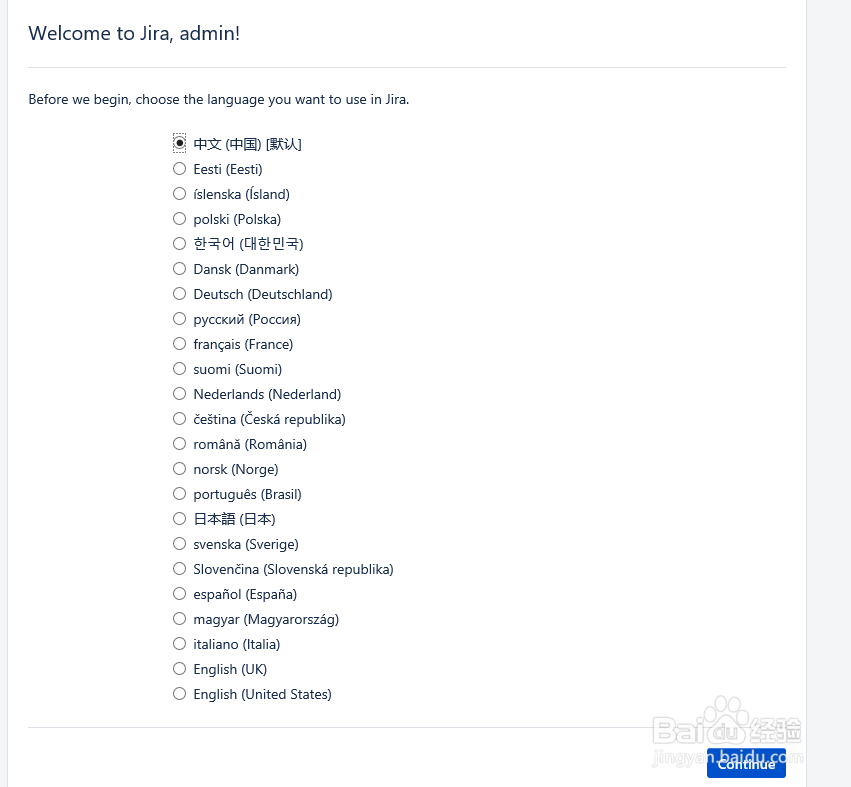Select 한국어 (대한민국) language option

180,244
